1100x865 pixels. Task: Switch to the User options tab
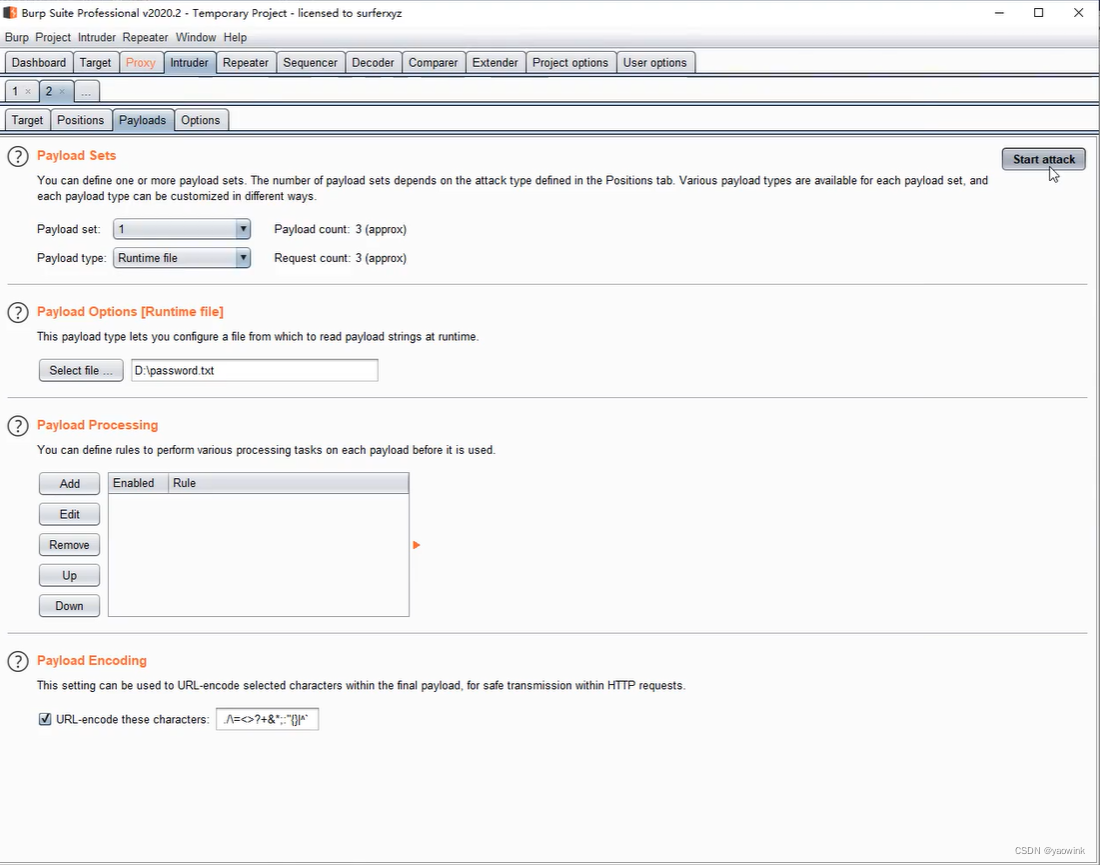[x=655, y=62]
